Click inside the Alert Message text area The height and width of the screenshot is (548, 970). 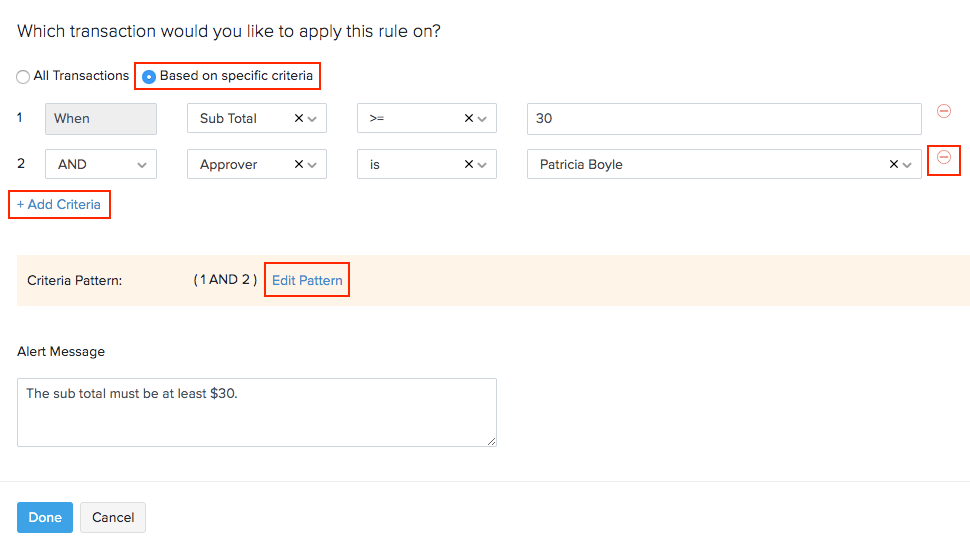click(x=256, y=412)
